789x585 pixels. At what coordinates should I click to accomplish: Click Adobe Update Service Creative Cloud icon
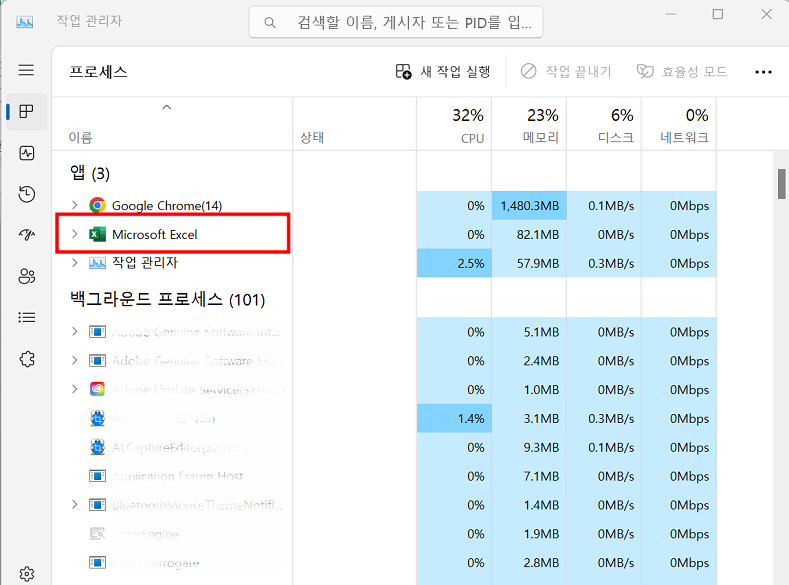tap(97, 389)
